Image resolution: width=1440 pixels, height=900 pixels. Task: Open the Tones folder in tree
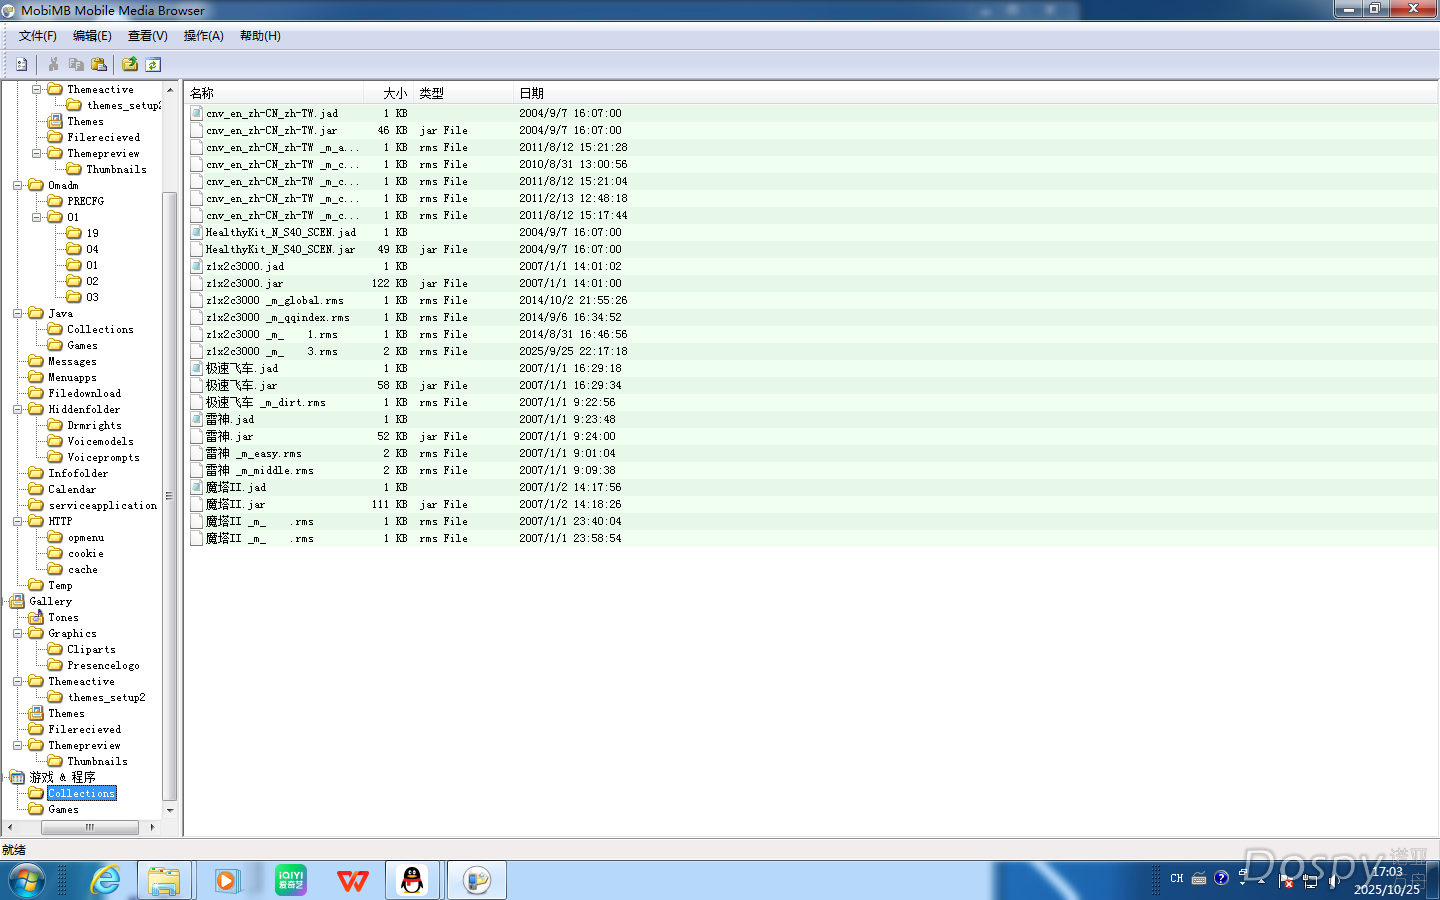63,618
